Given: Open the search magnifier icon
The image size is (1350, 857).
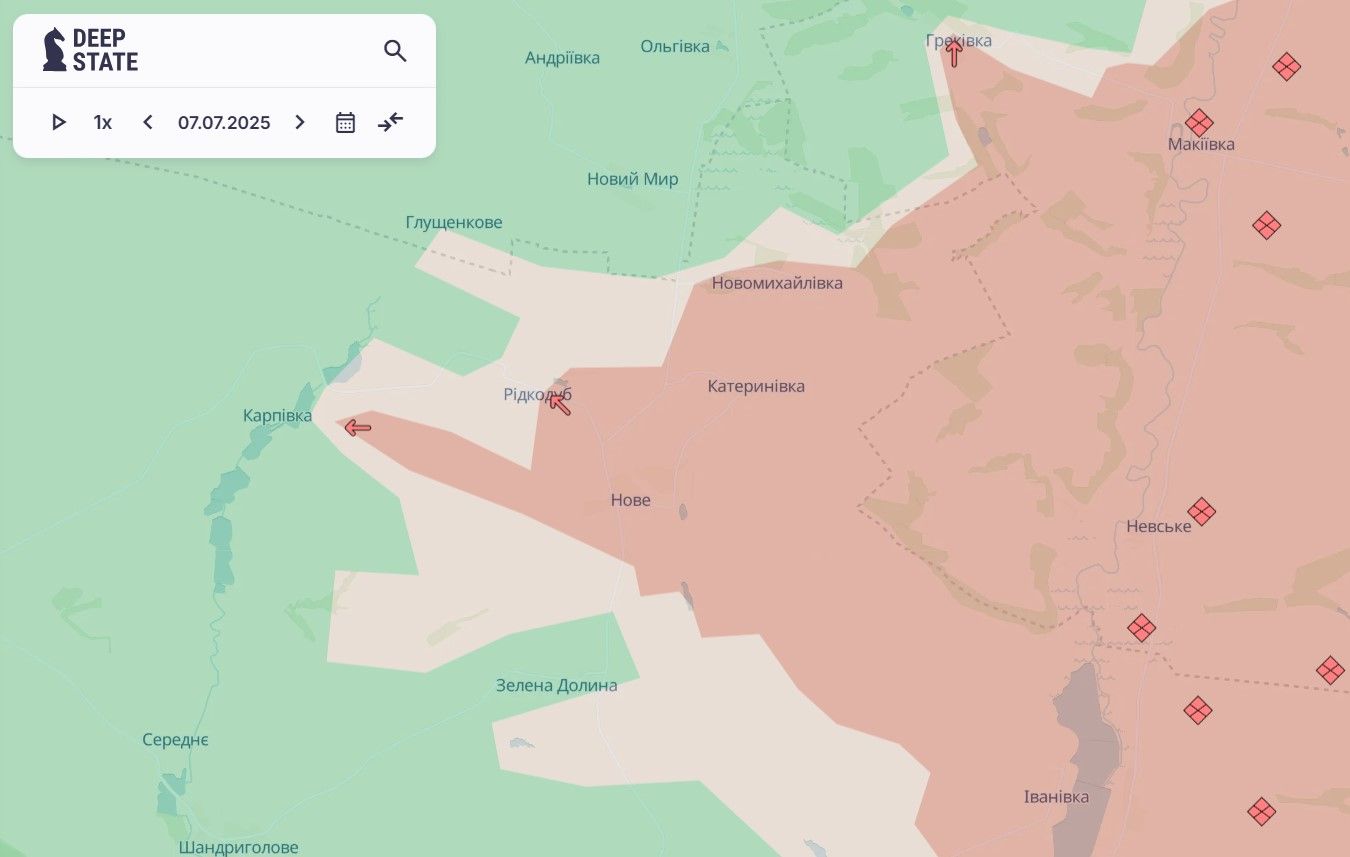Looking at the screenshot, I should 395,51.
